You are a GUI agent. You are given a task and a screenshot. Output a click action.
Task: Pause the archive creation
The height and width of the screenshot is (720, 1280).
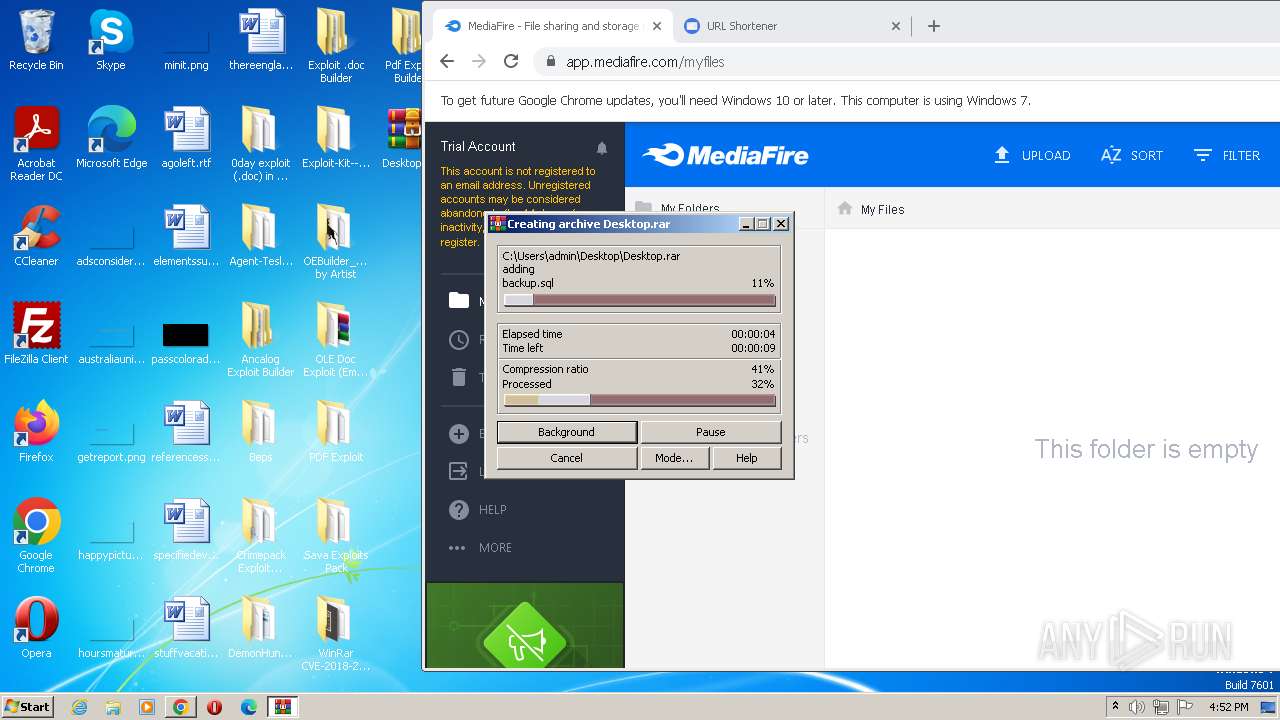pos(710,432)
